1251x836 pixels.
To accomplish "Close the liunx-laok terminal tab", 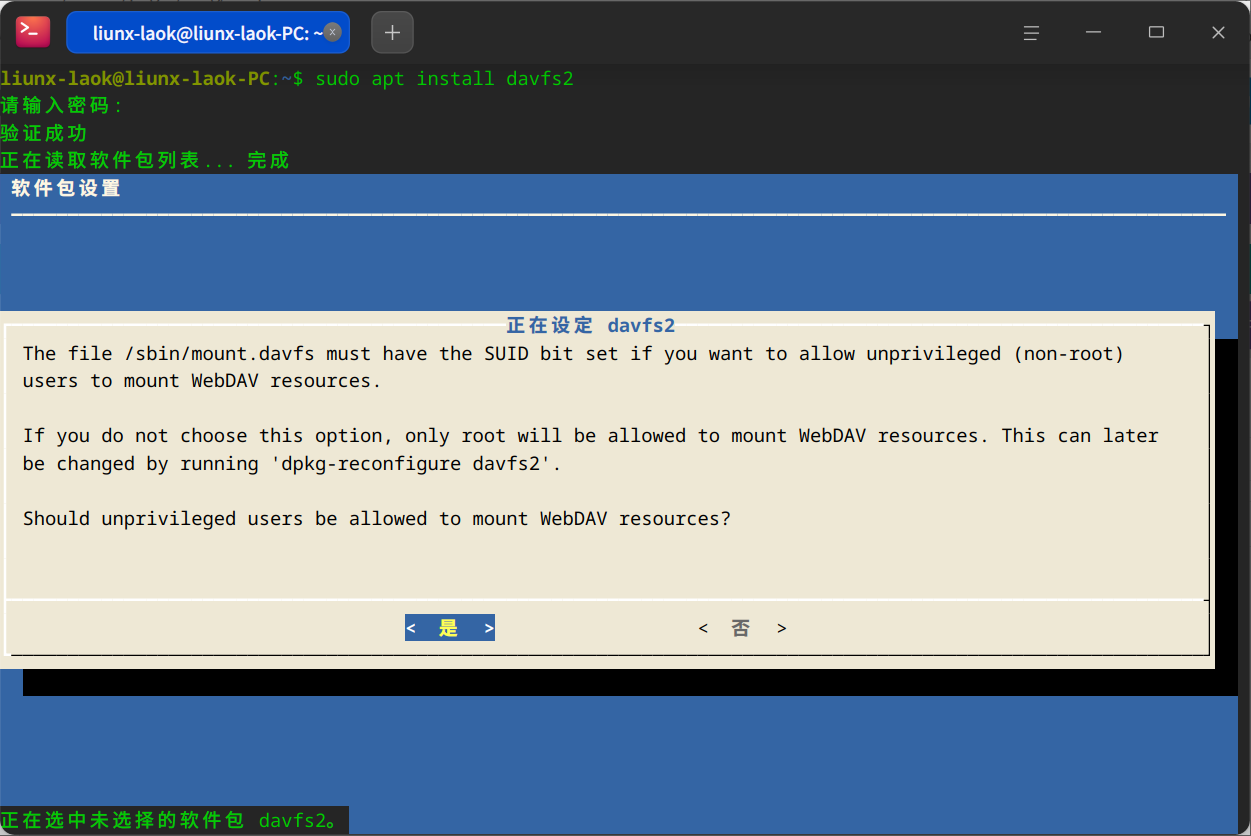I will (333, 32).
